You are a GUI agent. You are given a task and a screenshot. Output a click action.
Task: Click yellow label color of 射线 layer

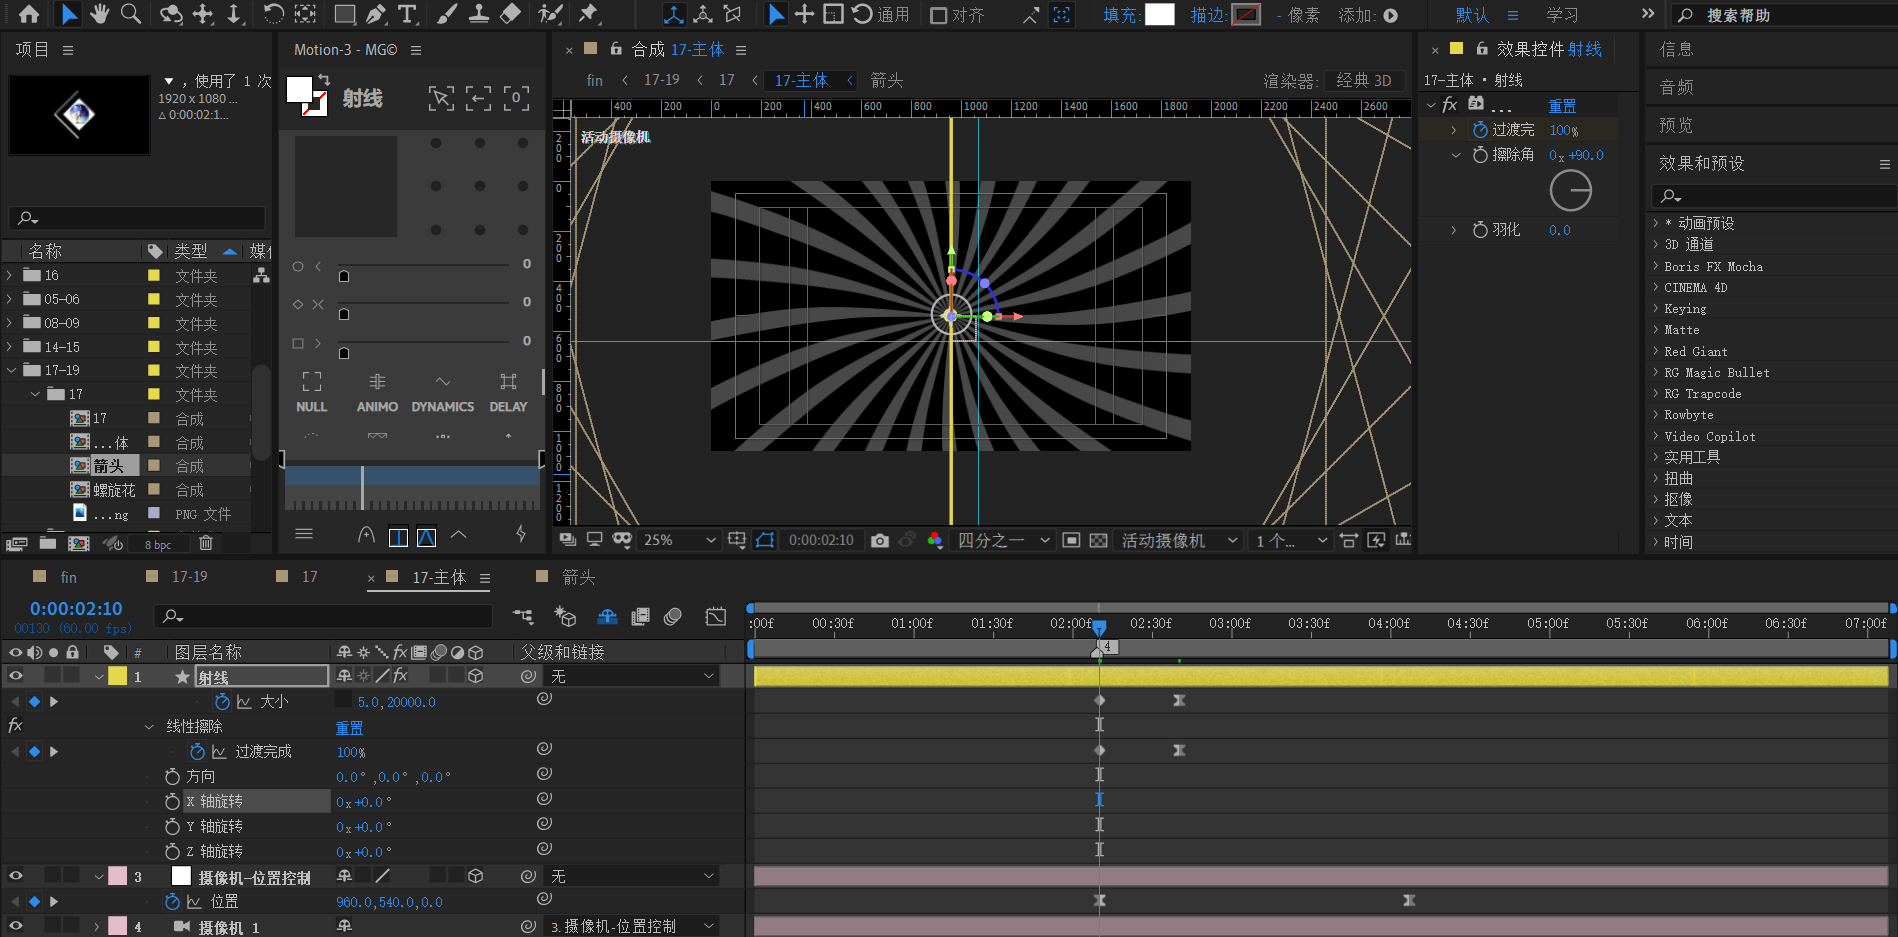click(118, 677)
